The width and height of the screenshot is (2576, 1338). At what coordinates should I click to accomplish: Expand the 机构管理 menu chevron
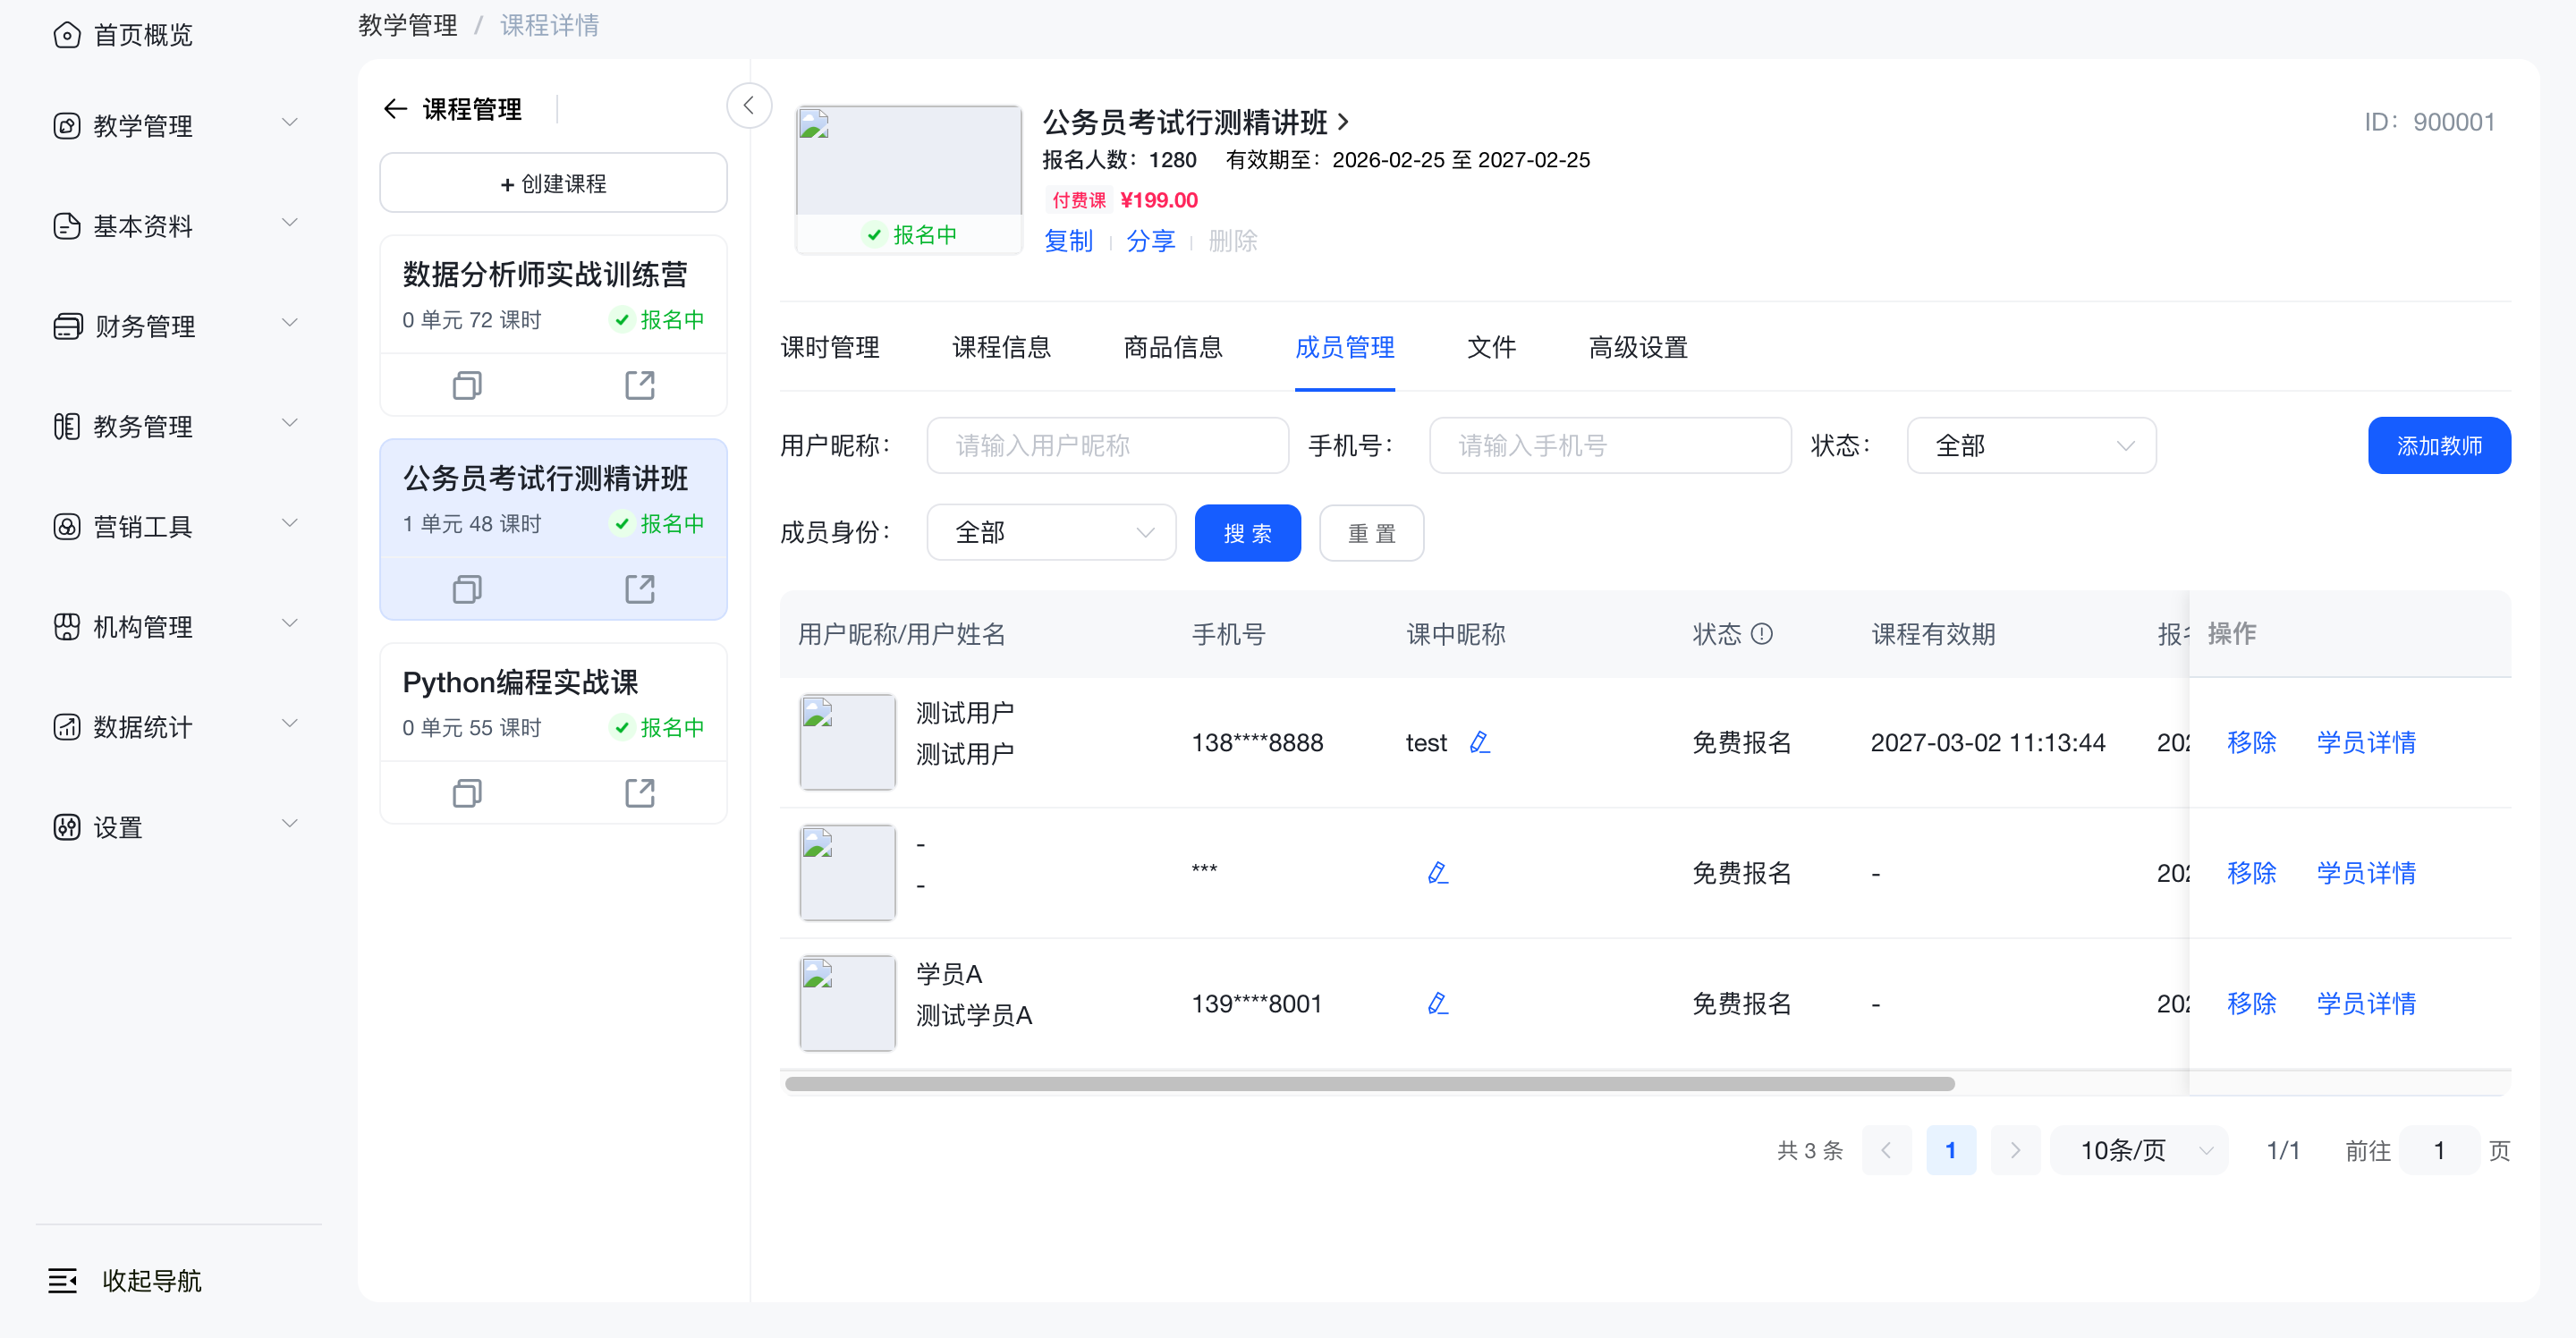point(290,623)
